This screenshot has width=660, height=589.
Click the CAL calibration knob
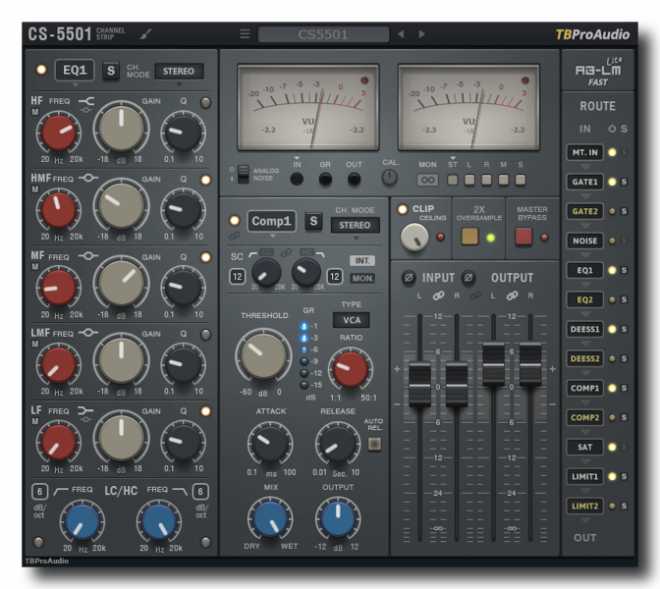coord(389,177)
